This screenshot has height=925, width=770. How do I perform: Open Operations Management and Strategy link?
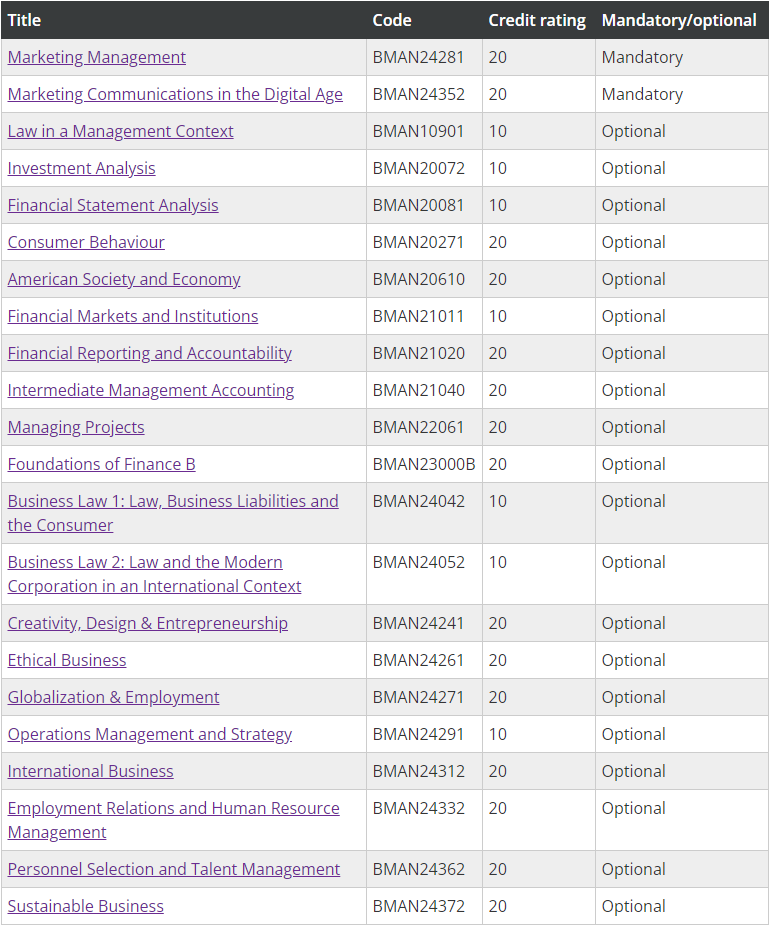(150, 734)
